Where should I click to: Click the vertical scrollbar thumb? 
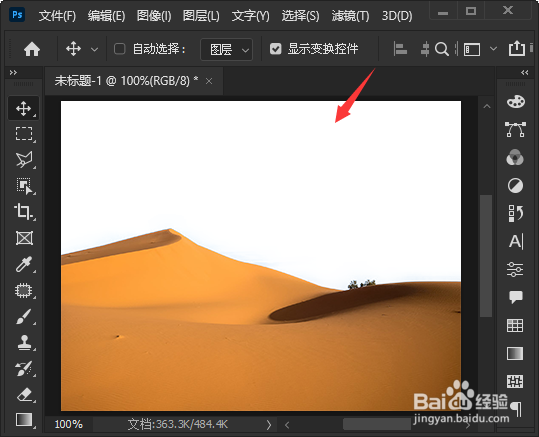coord(486,256)
